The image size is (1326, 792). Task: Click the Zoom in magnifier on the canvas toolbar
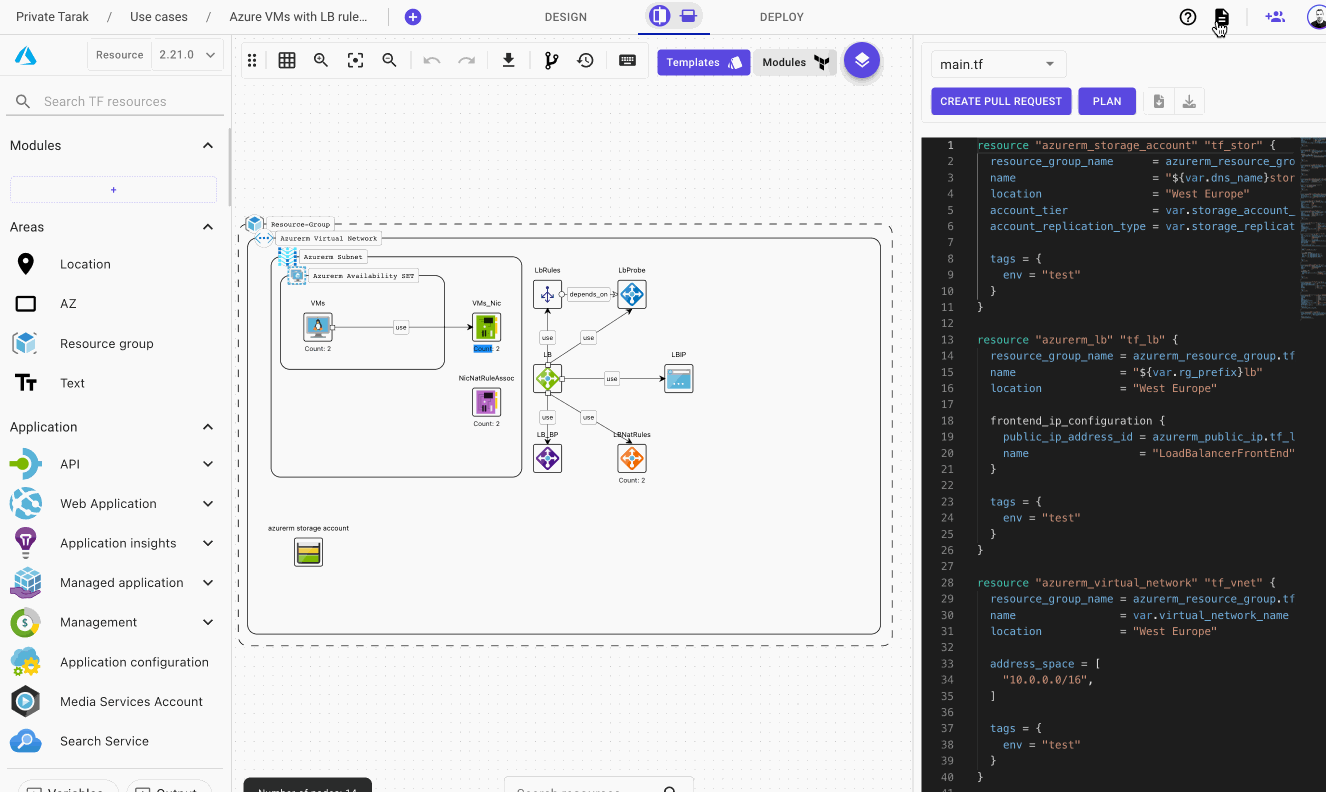click(321, 61)
